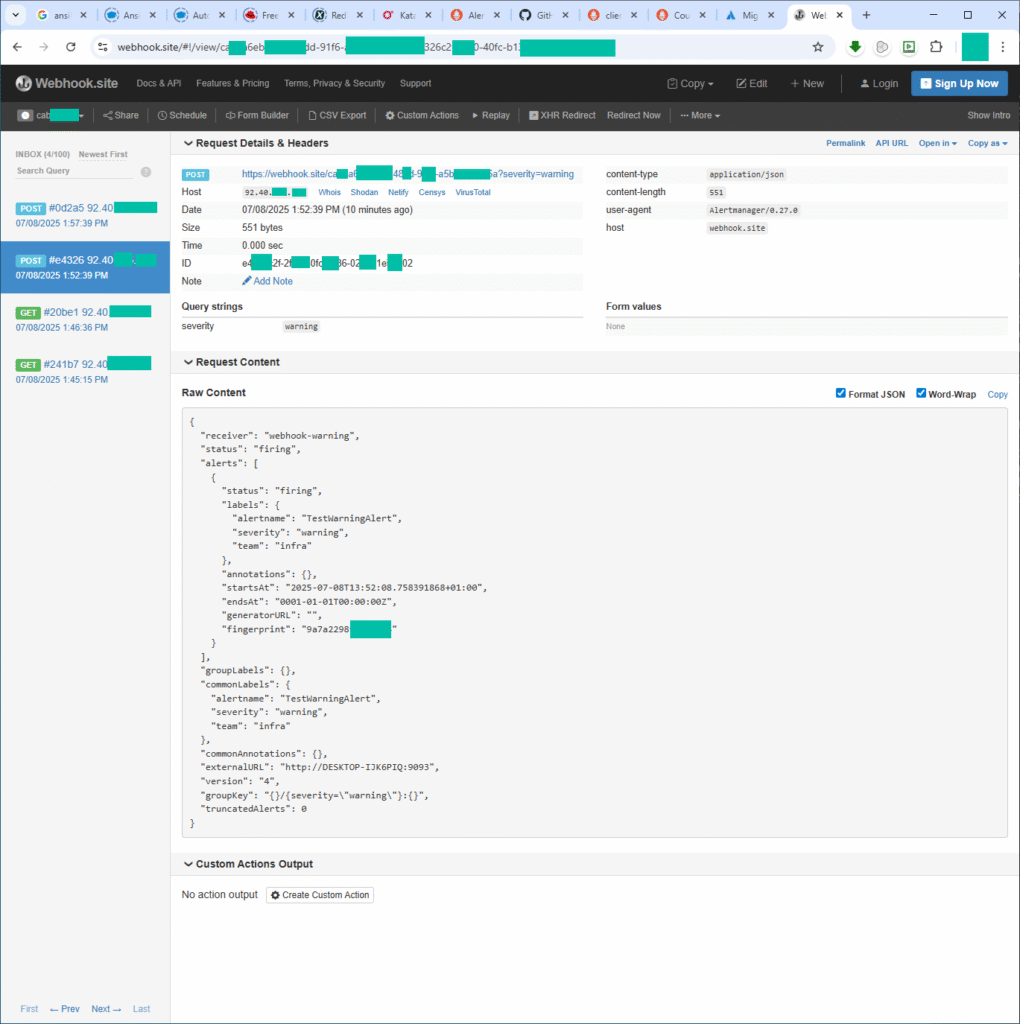The width and height of the screenshot is (1020, 1024).
Task: Click the Netify lookup link
Action: [x=398, y=193]
